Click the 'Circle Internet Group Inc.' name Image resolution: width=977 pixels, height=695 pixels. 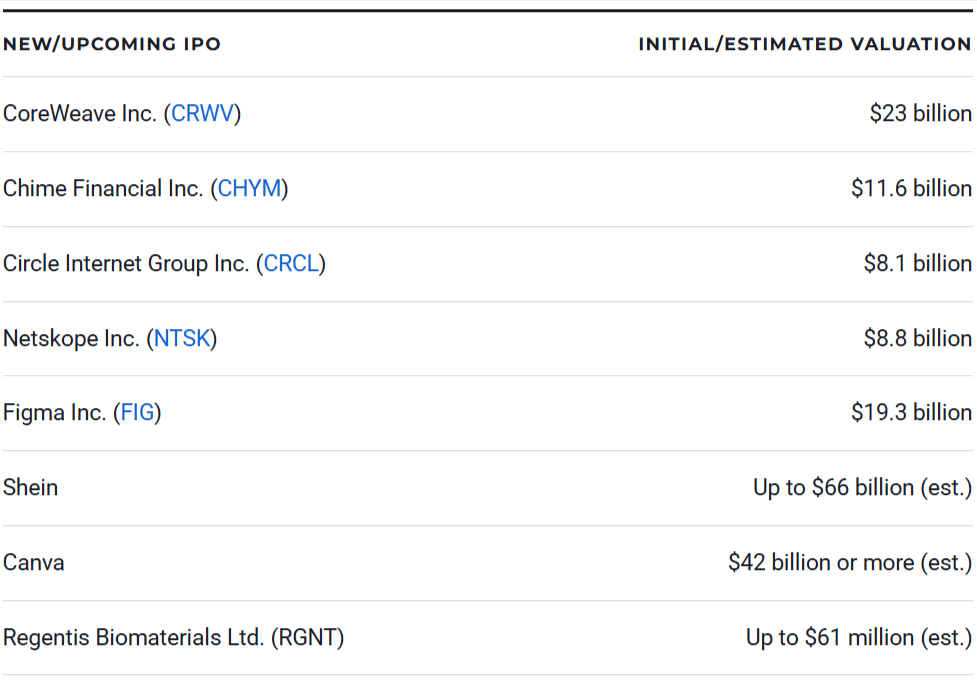tap(126, 264)
